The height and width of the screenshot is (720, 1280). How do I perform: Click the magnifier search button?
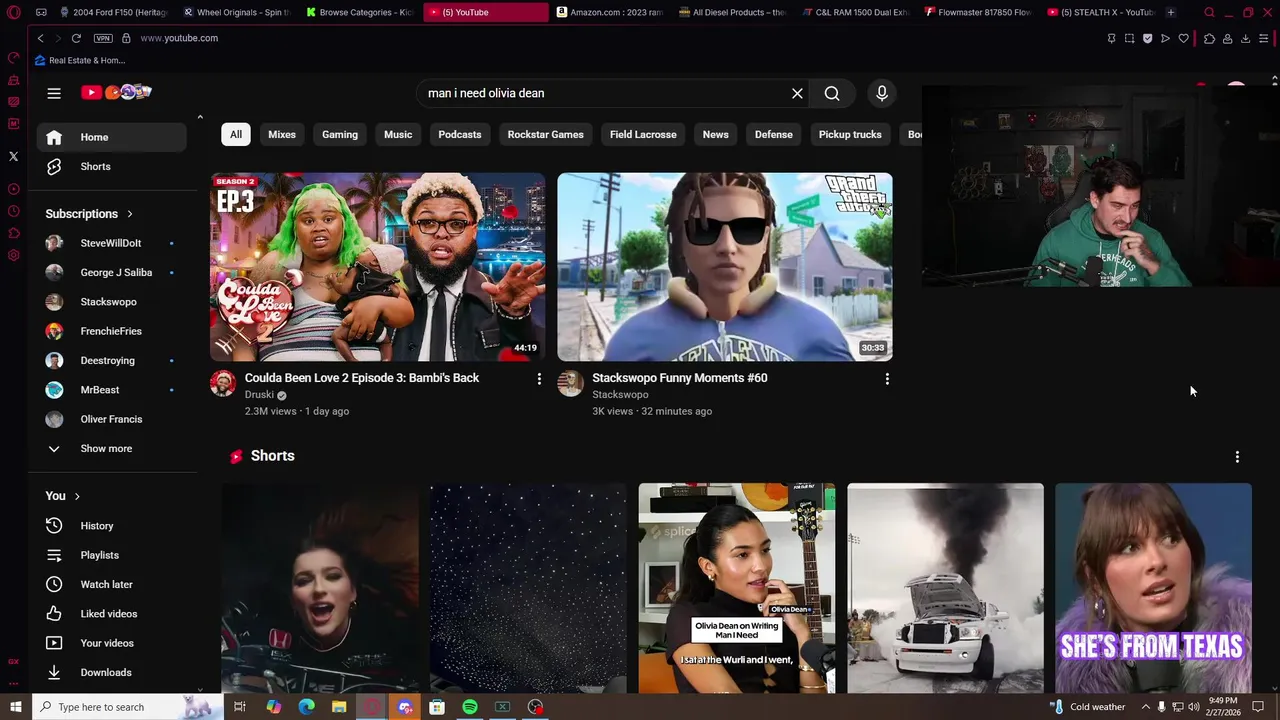point(832,93)
